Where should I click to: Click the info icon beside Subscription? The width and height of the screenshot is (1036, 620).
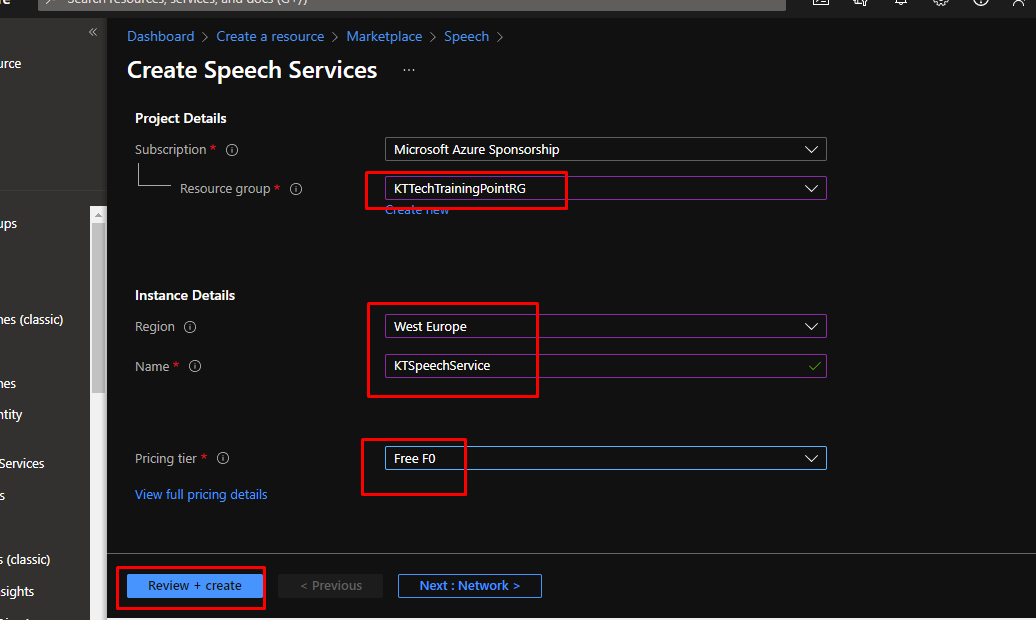[x=232, y=150]
